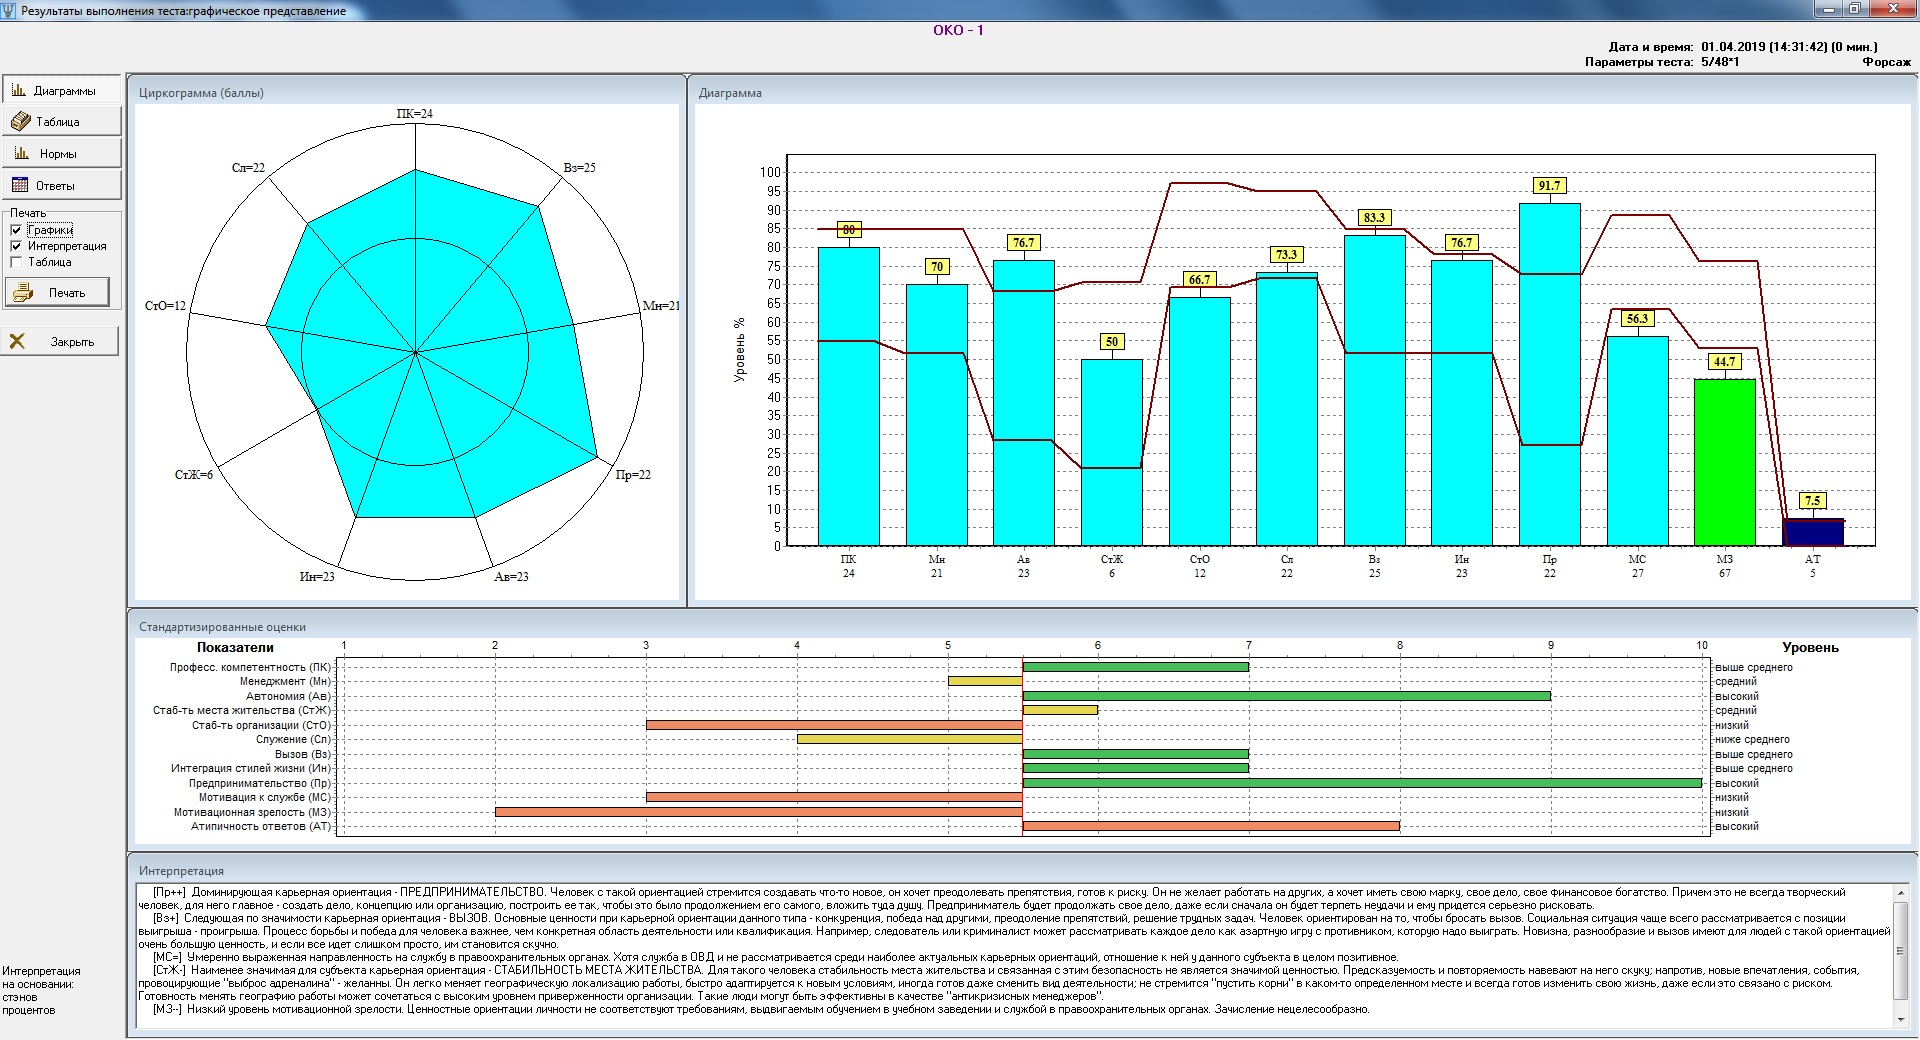Show the Ответы grid button

62,186
